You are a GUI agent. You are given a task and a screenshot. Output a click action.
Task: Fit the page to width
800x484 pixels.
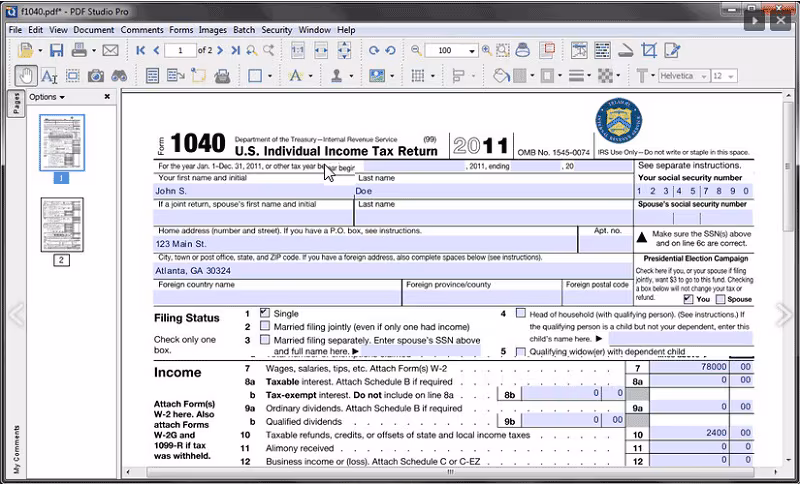(x=321, y=50)
